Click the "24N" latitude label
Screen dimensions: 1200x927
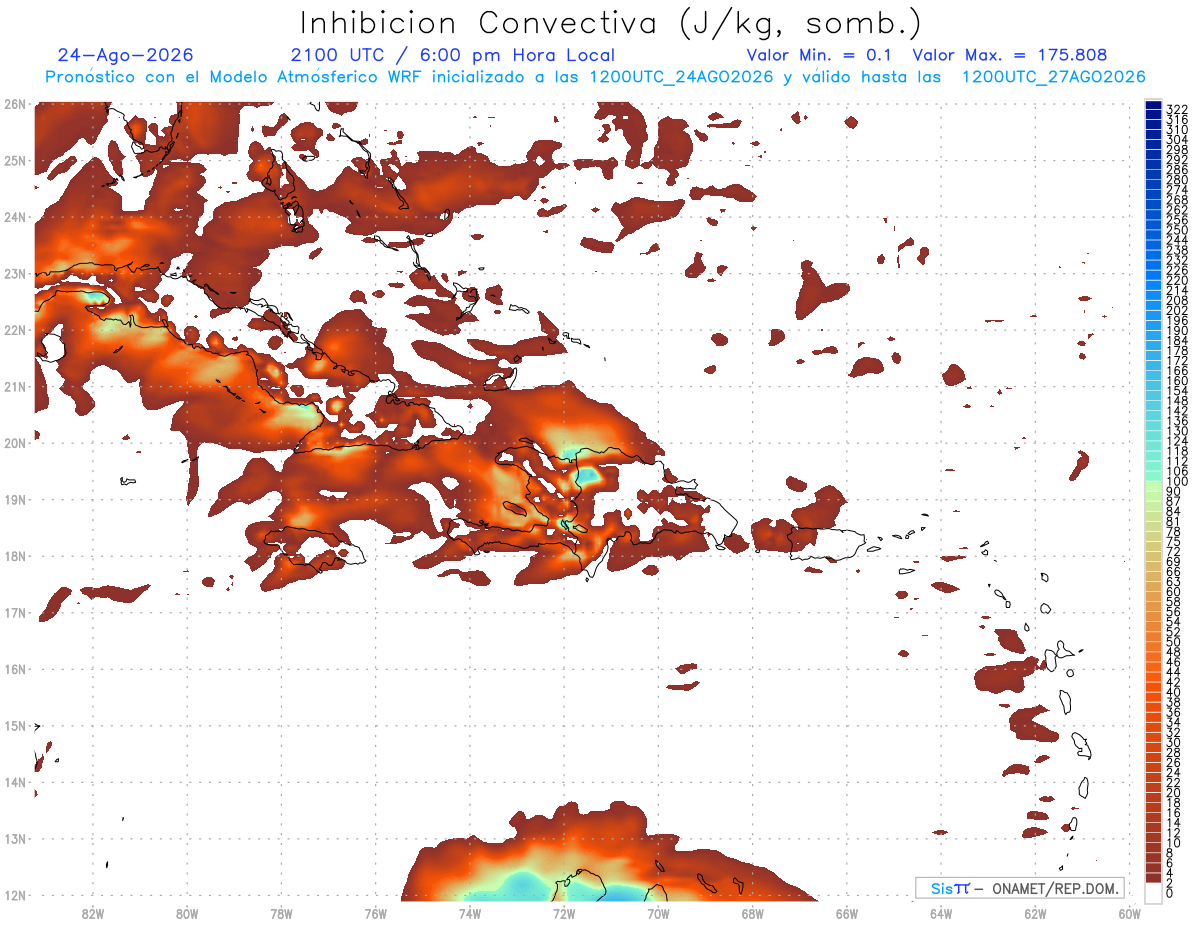(x=14, y=217)
